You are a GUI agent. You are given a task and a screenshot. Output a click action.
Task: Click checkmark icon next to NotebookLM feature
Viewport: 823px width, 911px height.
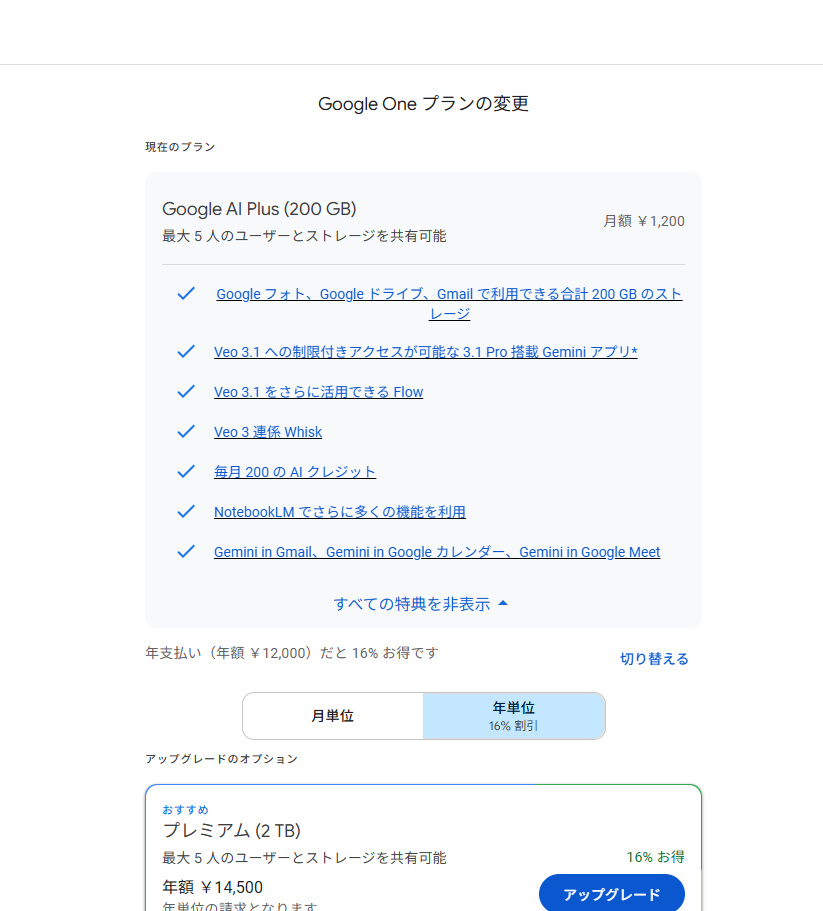(185, 512)
